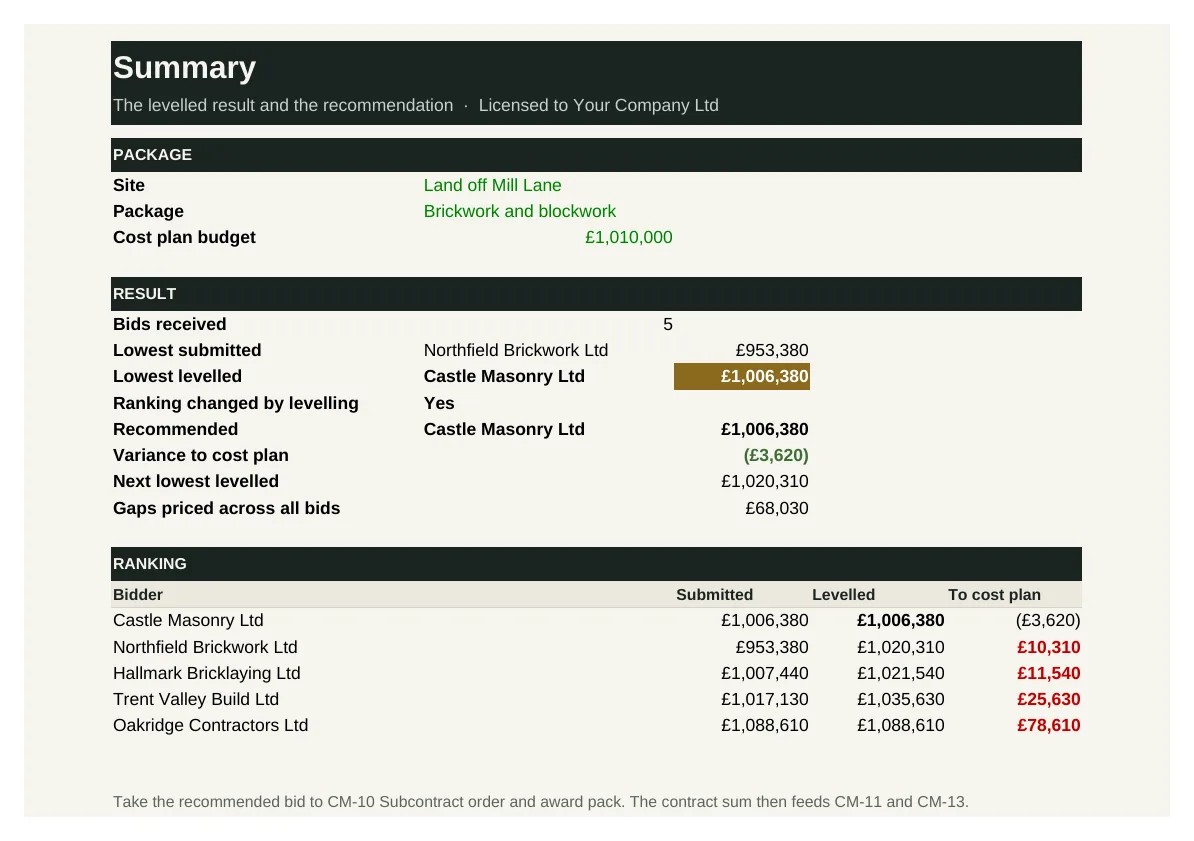Click the RANKING section header

click(596, 564)
